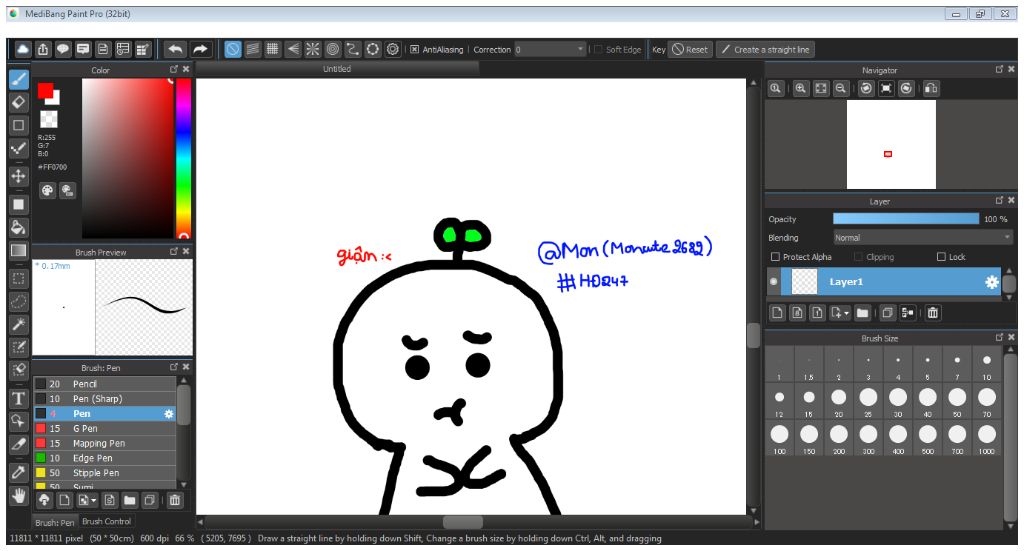This screenshot has height=551, width=1024.
Task: Click the Delete Layer trash icon
Action: pyautogui.click(x=933, y=313)
